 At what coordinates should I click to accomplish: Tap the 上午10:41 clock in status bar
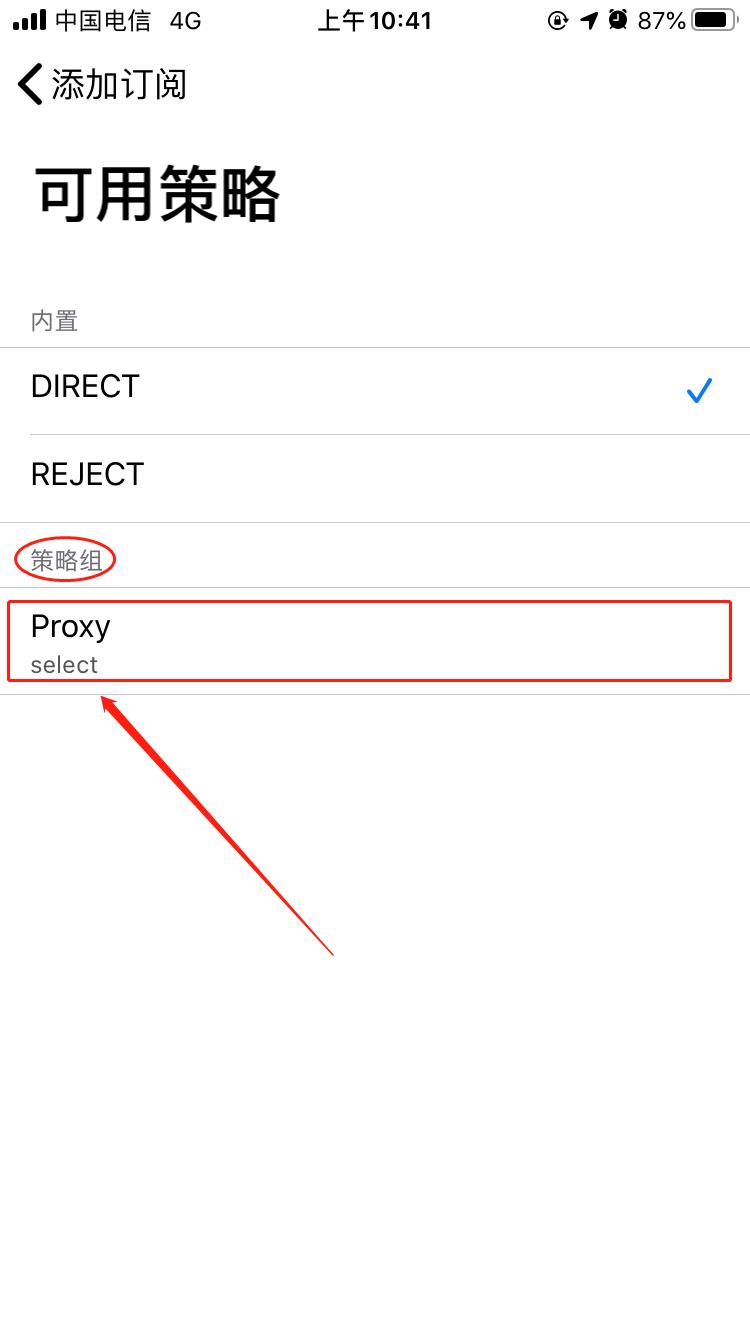(x=375, y=20)
